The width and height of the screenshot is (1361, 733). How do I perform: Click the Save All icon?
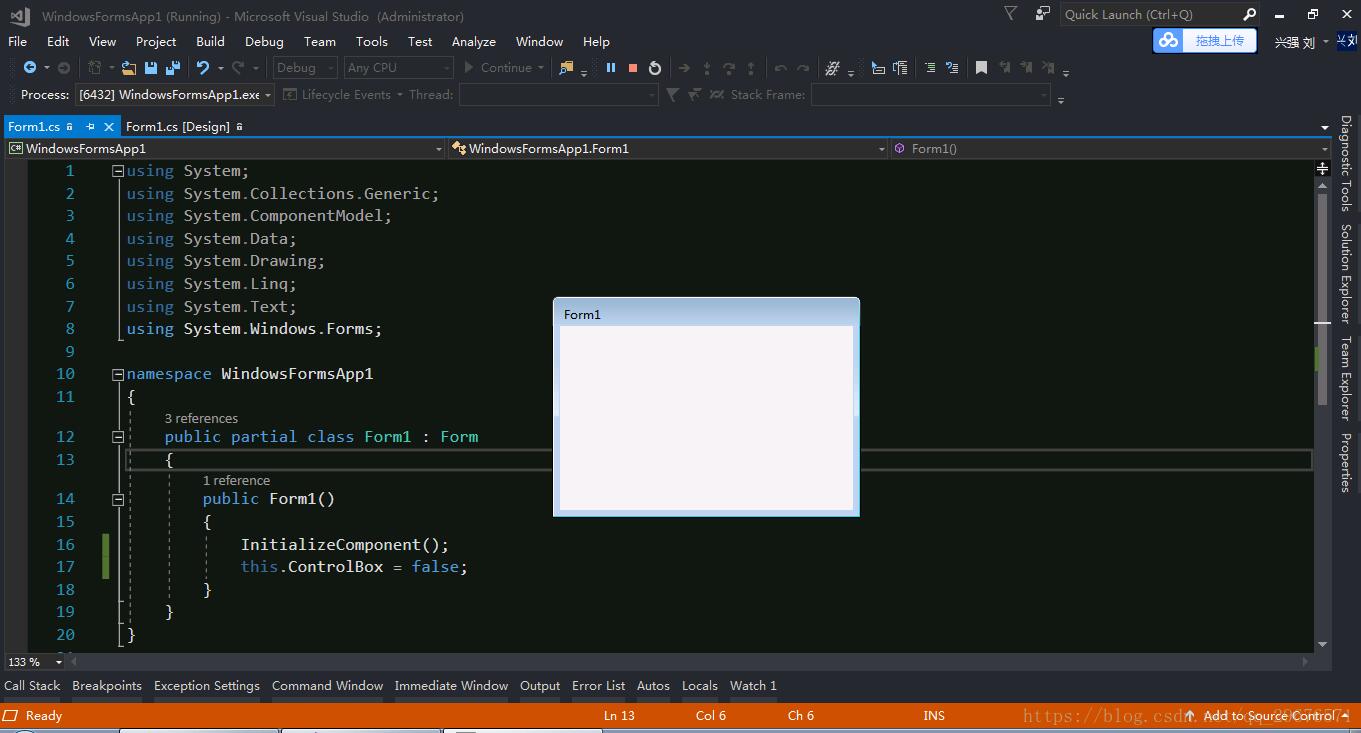172,68
